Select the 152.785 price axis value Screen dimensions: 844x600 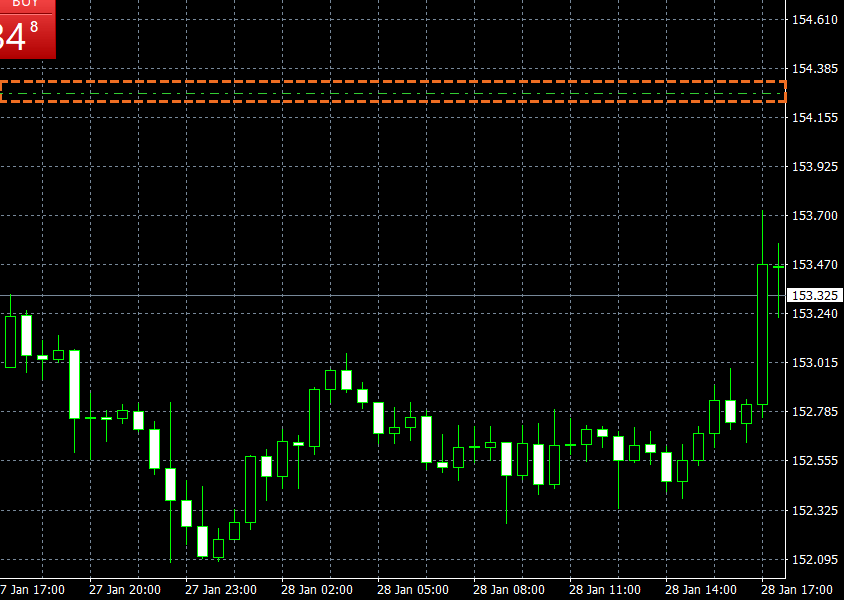coord(813,412)
